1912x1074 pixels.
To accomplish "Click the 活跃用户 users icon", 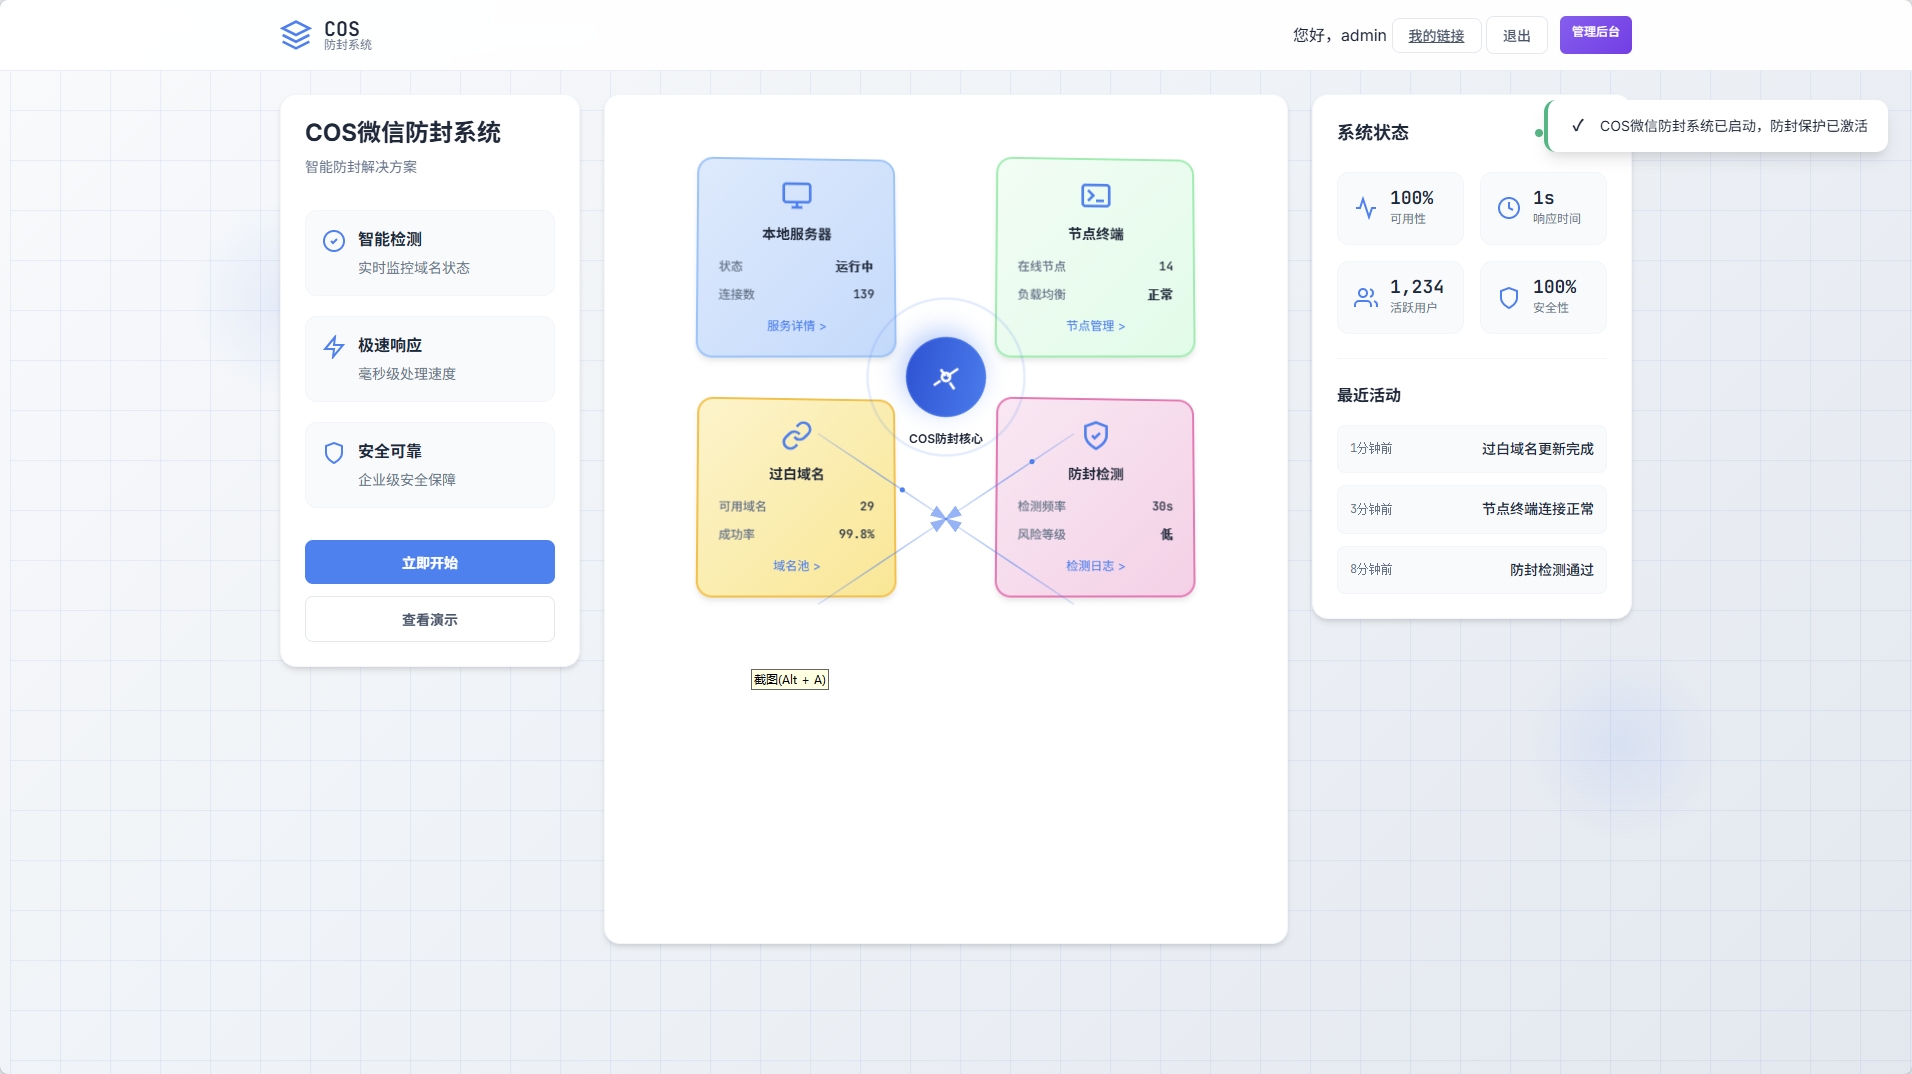I will (x=1366, y=297).
